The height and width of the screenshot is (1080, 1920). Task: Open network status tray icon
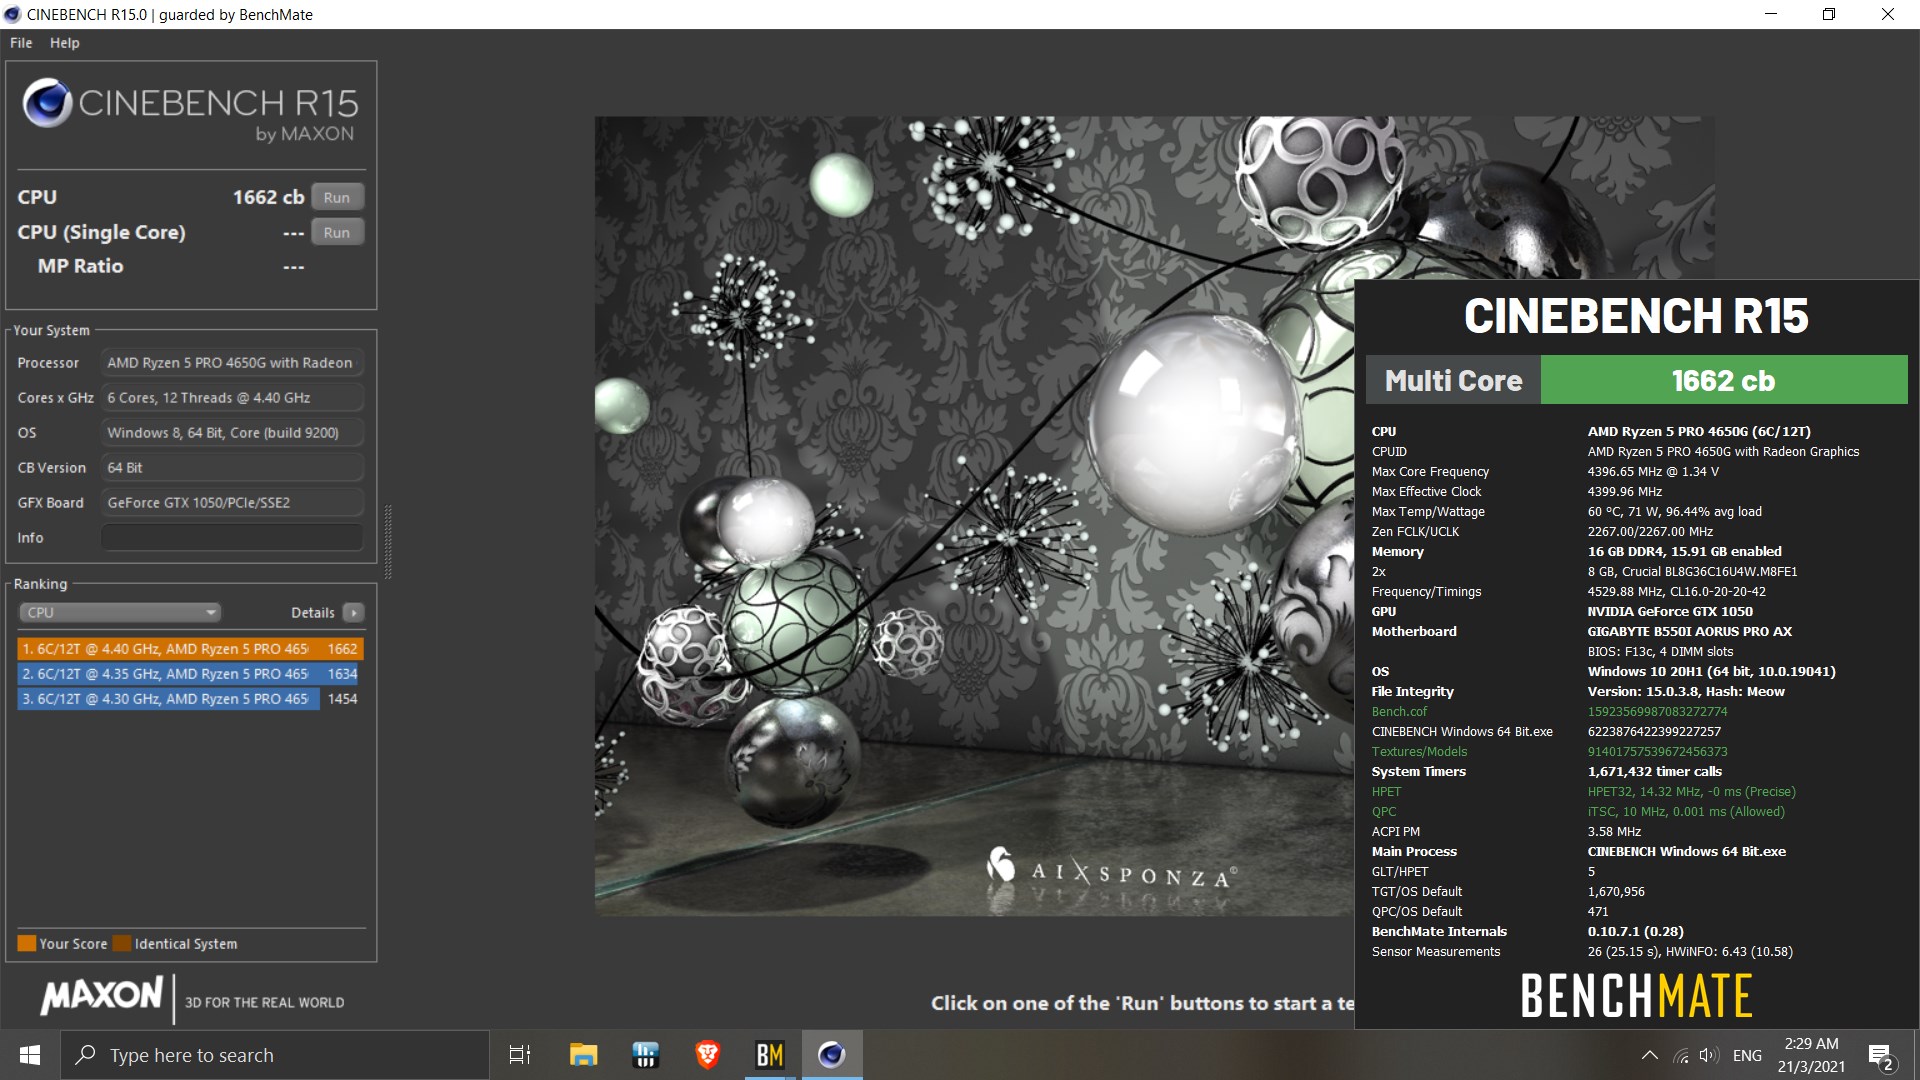click(x=1681, y=1055)
